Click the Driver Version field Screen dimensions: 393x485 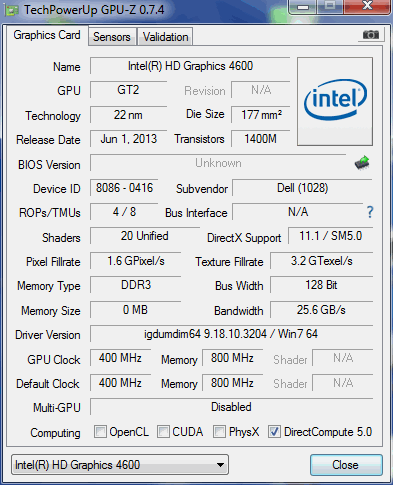[x=231, y=334]
